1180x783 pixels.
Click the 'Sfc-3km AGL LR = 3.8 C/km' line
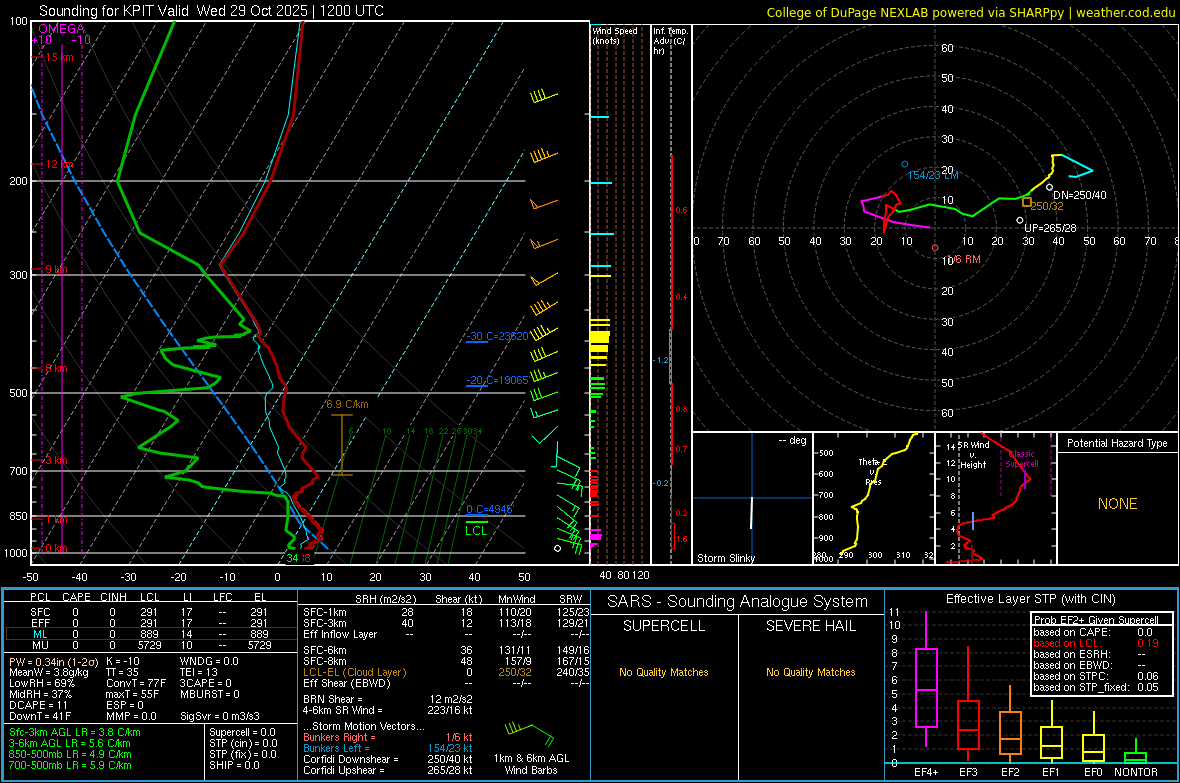click(x=75, y=733)
